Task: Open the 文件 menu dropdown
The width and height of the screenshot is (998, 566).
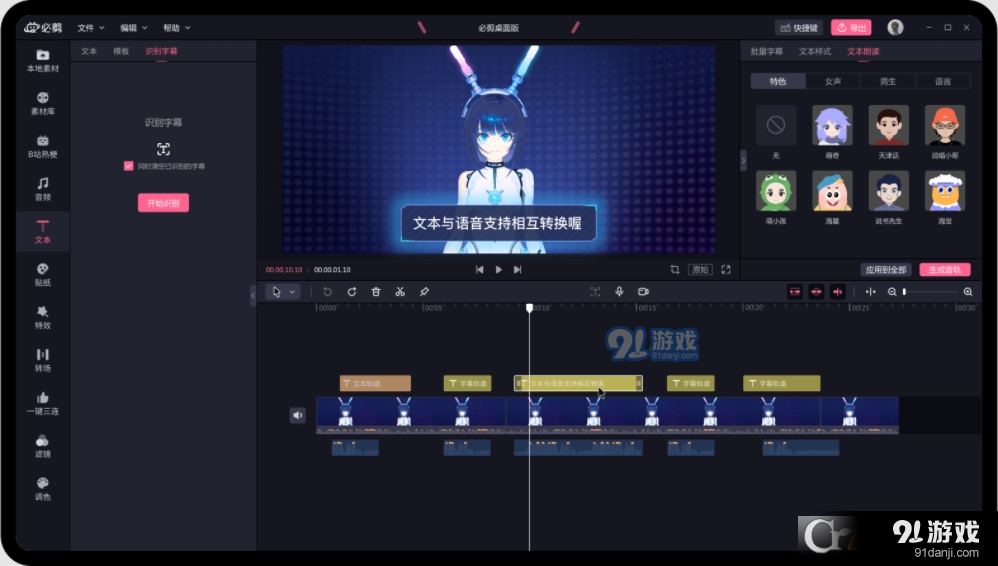Action: click(x=90, y=28)
